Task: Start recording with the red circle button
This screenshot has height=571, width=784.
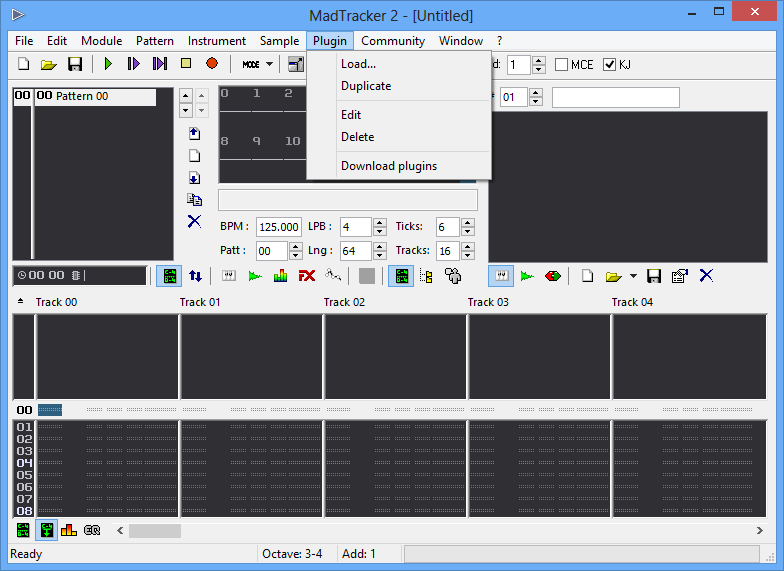Action: click(x=212, y=64)
